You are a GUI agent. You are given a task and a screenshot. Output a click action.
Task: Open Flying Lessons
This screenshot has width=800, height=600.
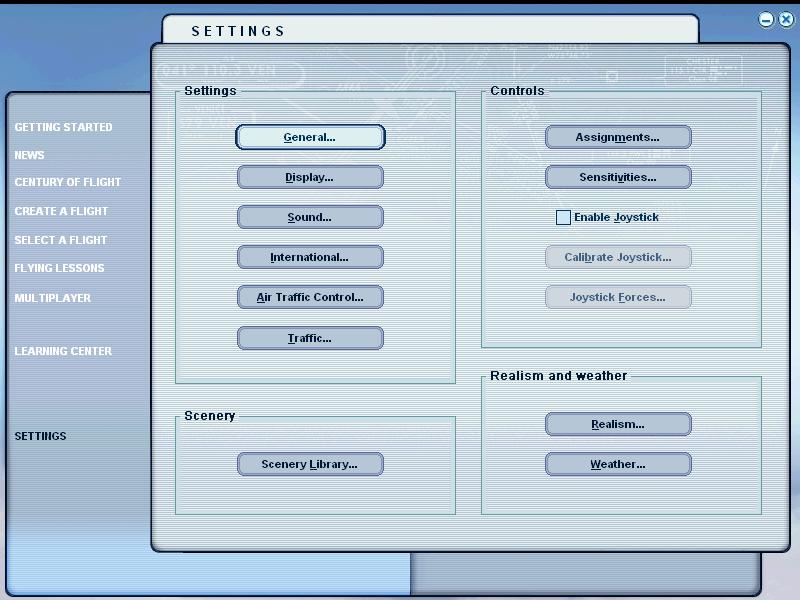pos(59,268)
